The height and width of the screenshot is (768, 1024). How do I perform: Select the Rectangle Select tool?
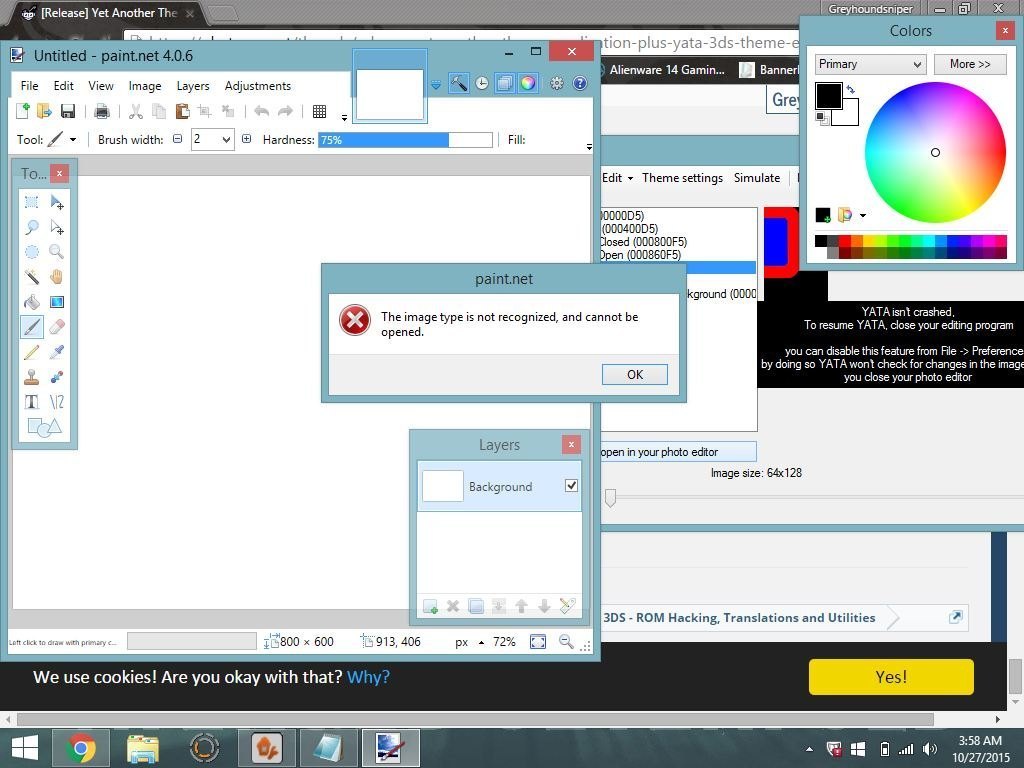coord(31,202)
